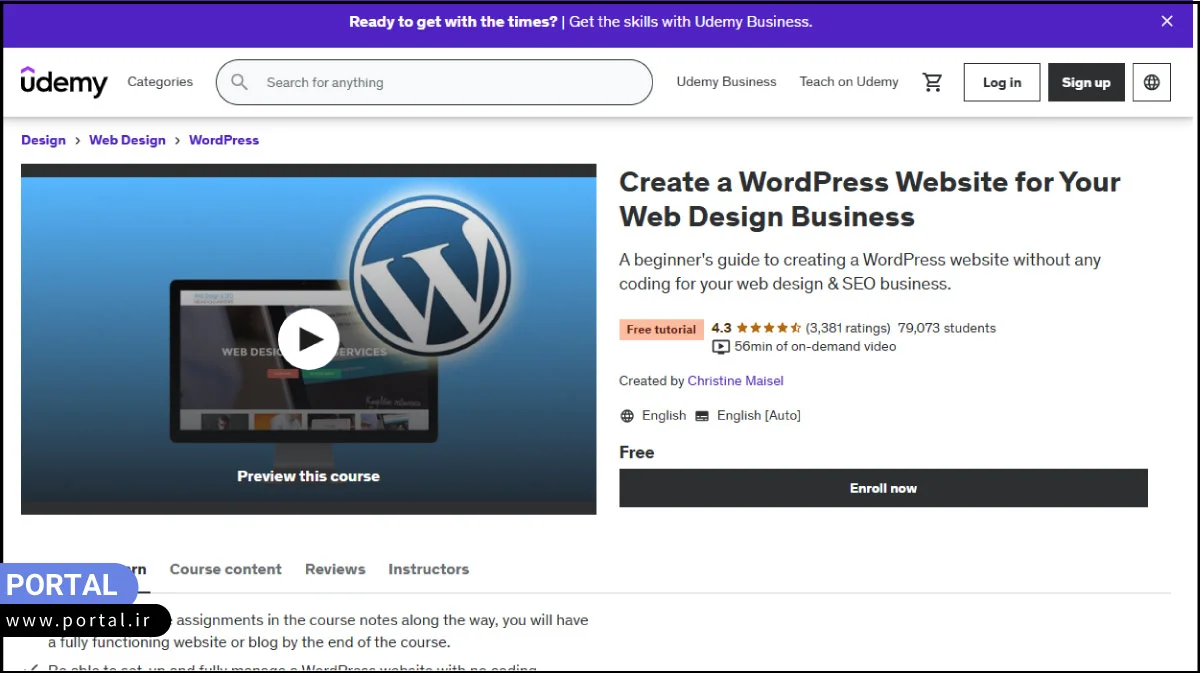1200x673 pixels.
Task: Switch to the Course content tab
Action: point(225,569)
